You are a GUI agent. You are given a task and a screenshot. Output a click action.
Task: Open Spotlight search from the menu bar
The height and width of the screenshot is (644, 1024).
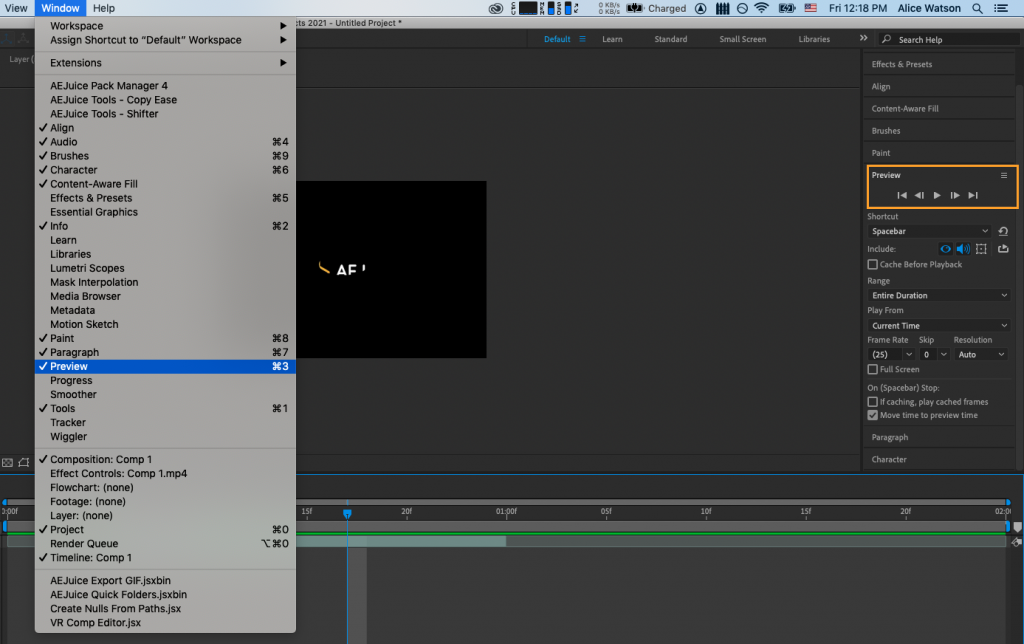(x=977, y=8)
